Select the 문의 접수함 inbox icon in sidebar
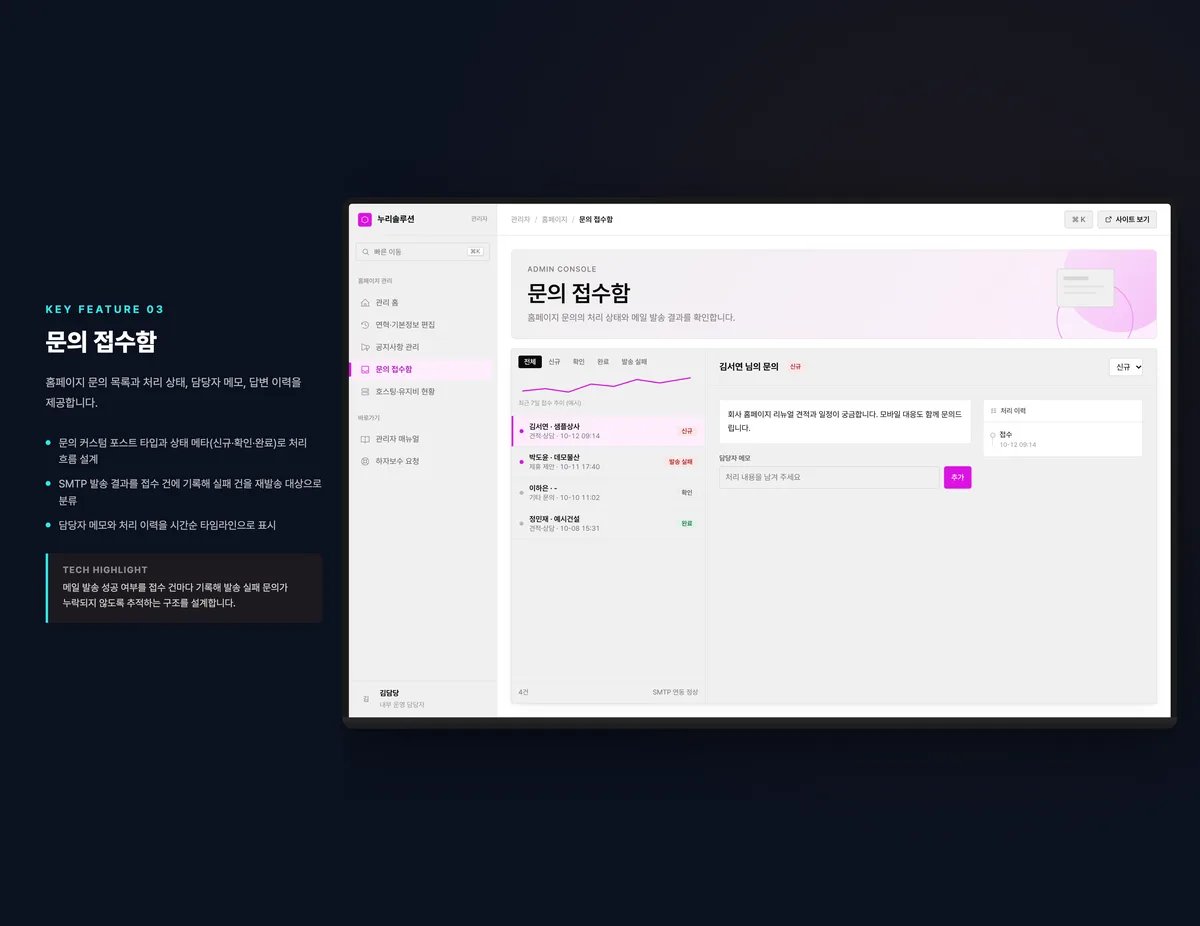Image resolution: width=1200 pixels, height=926 pixels. [365, 369]
